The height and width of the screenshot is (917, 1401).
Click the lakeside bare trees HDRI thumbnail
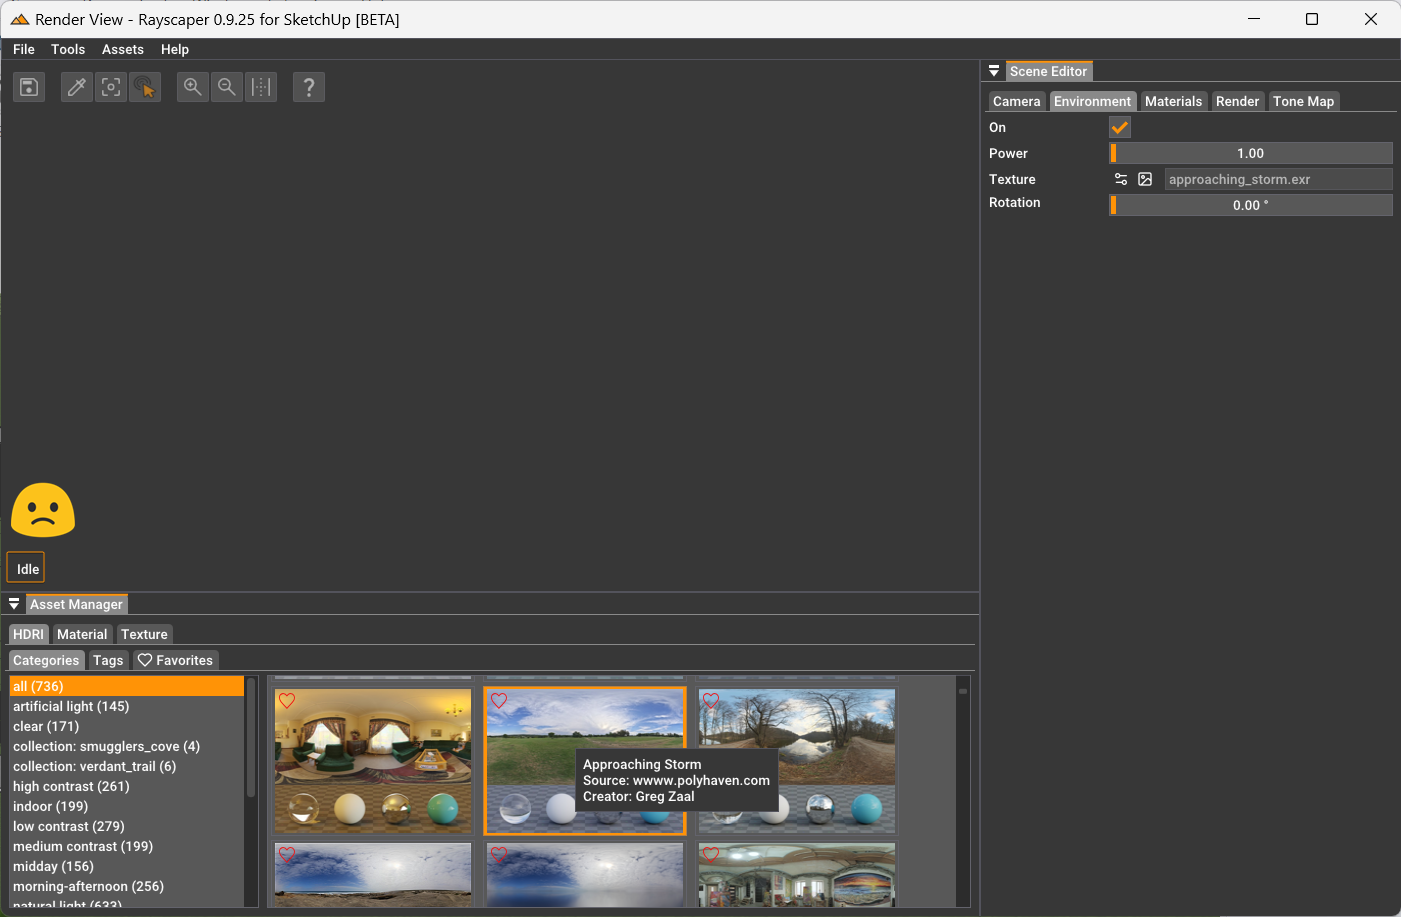pos(797,760)
